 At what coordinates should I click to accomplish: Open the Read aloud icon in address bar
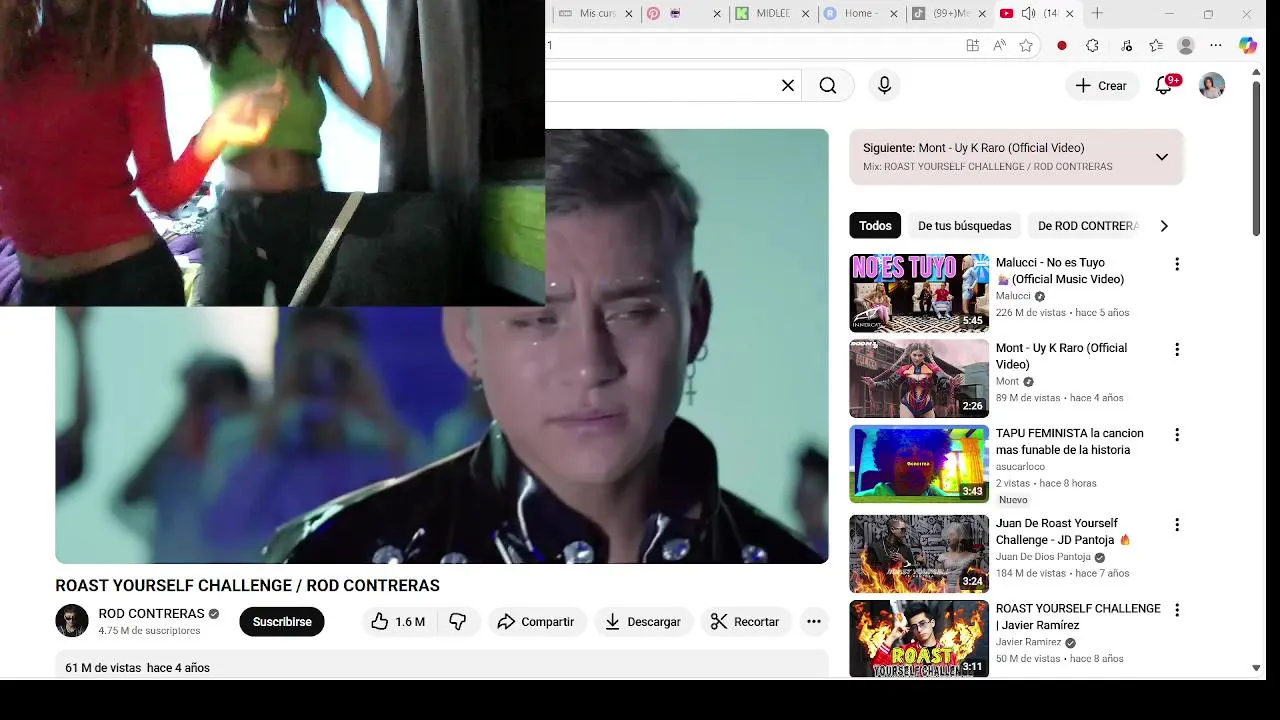[999, 45]
